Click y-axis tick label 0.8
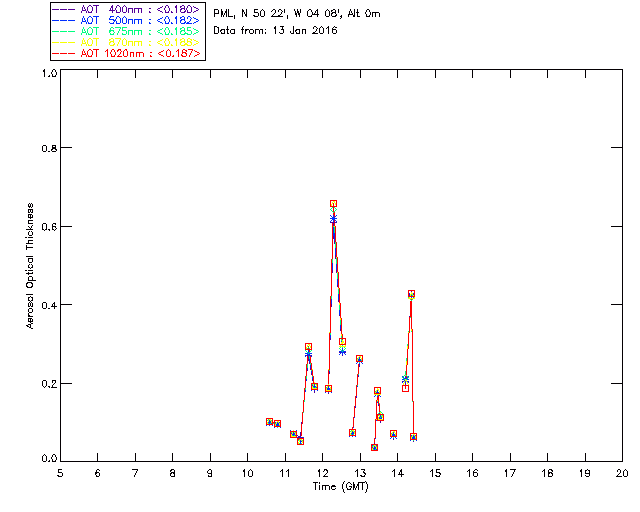The image size is (640, 512). pos(49,148)
